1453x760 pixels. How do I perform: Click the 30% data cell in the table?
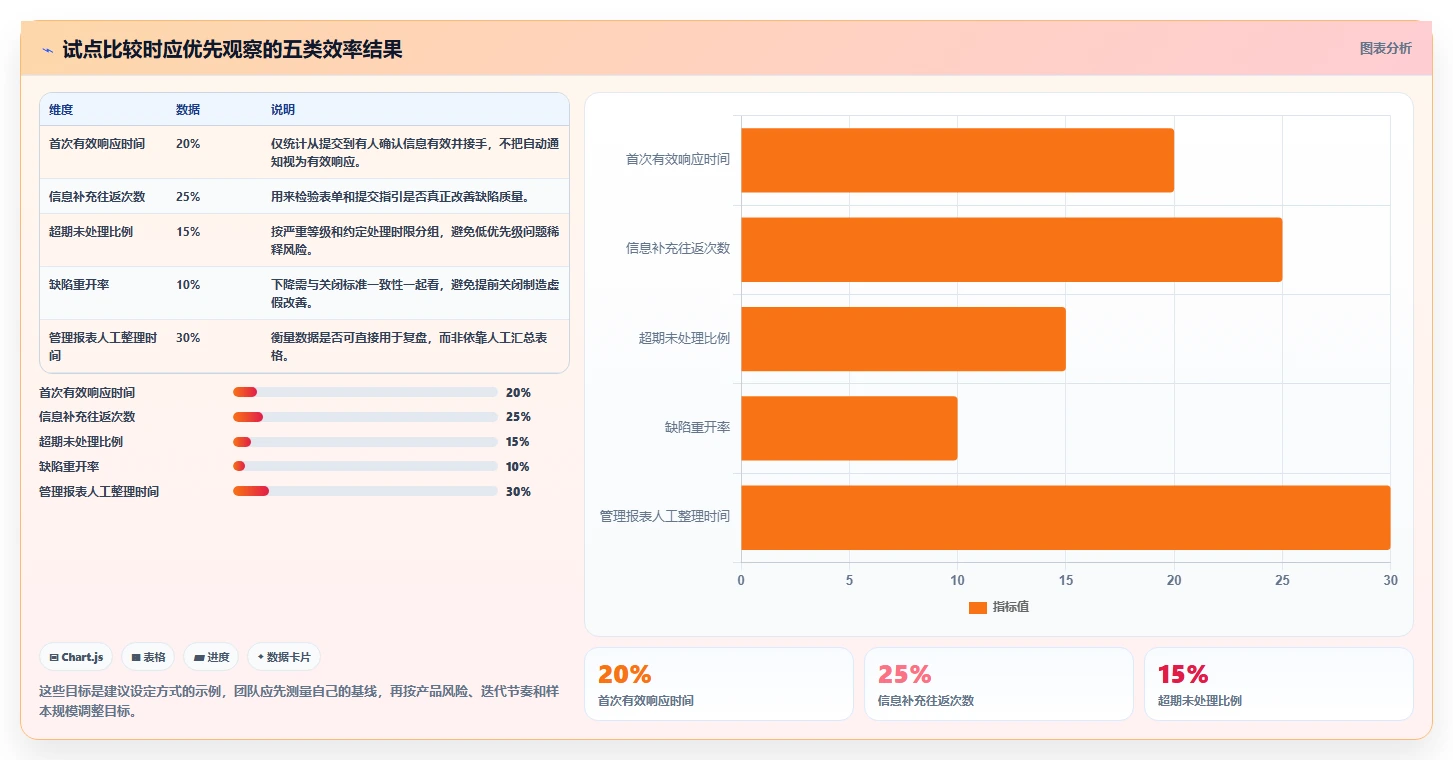pos(188,338)
